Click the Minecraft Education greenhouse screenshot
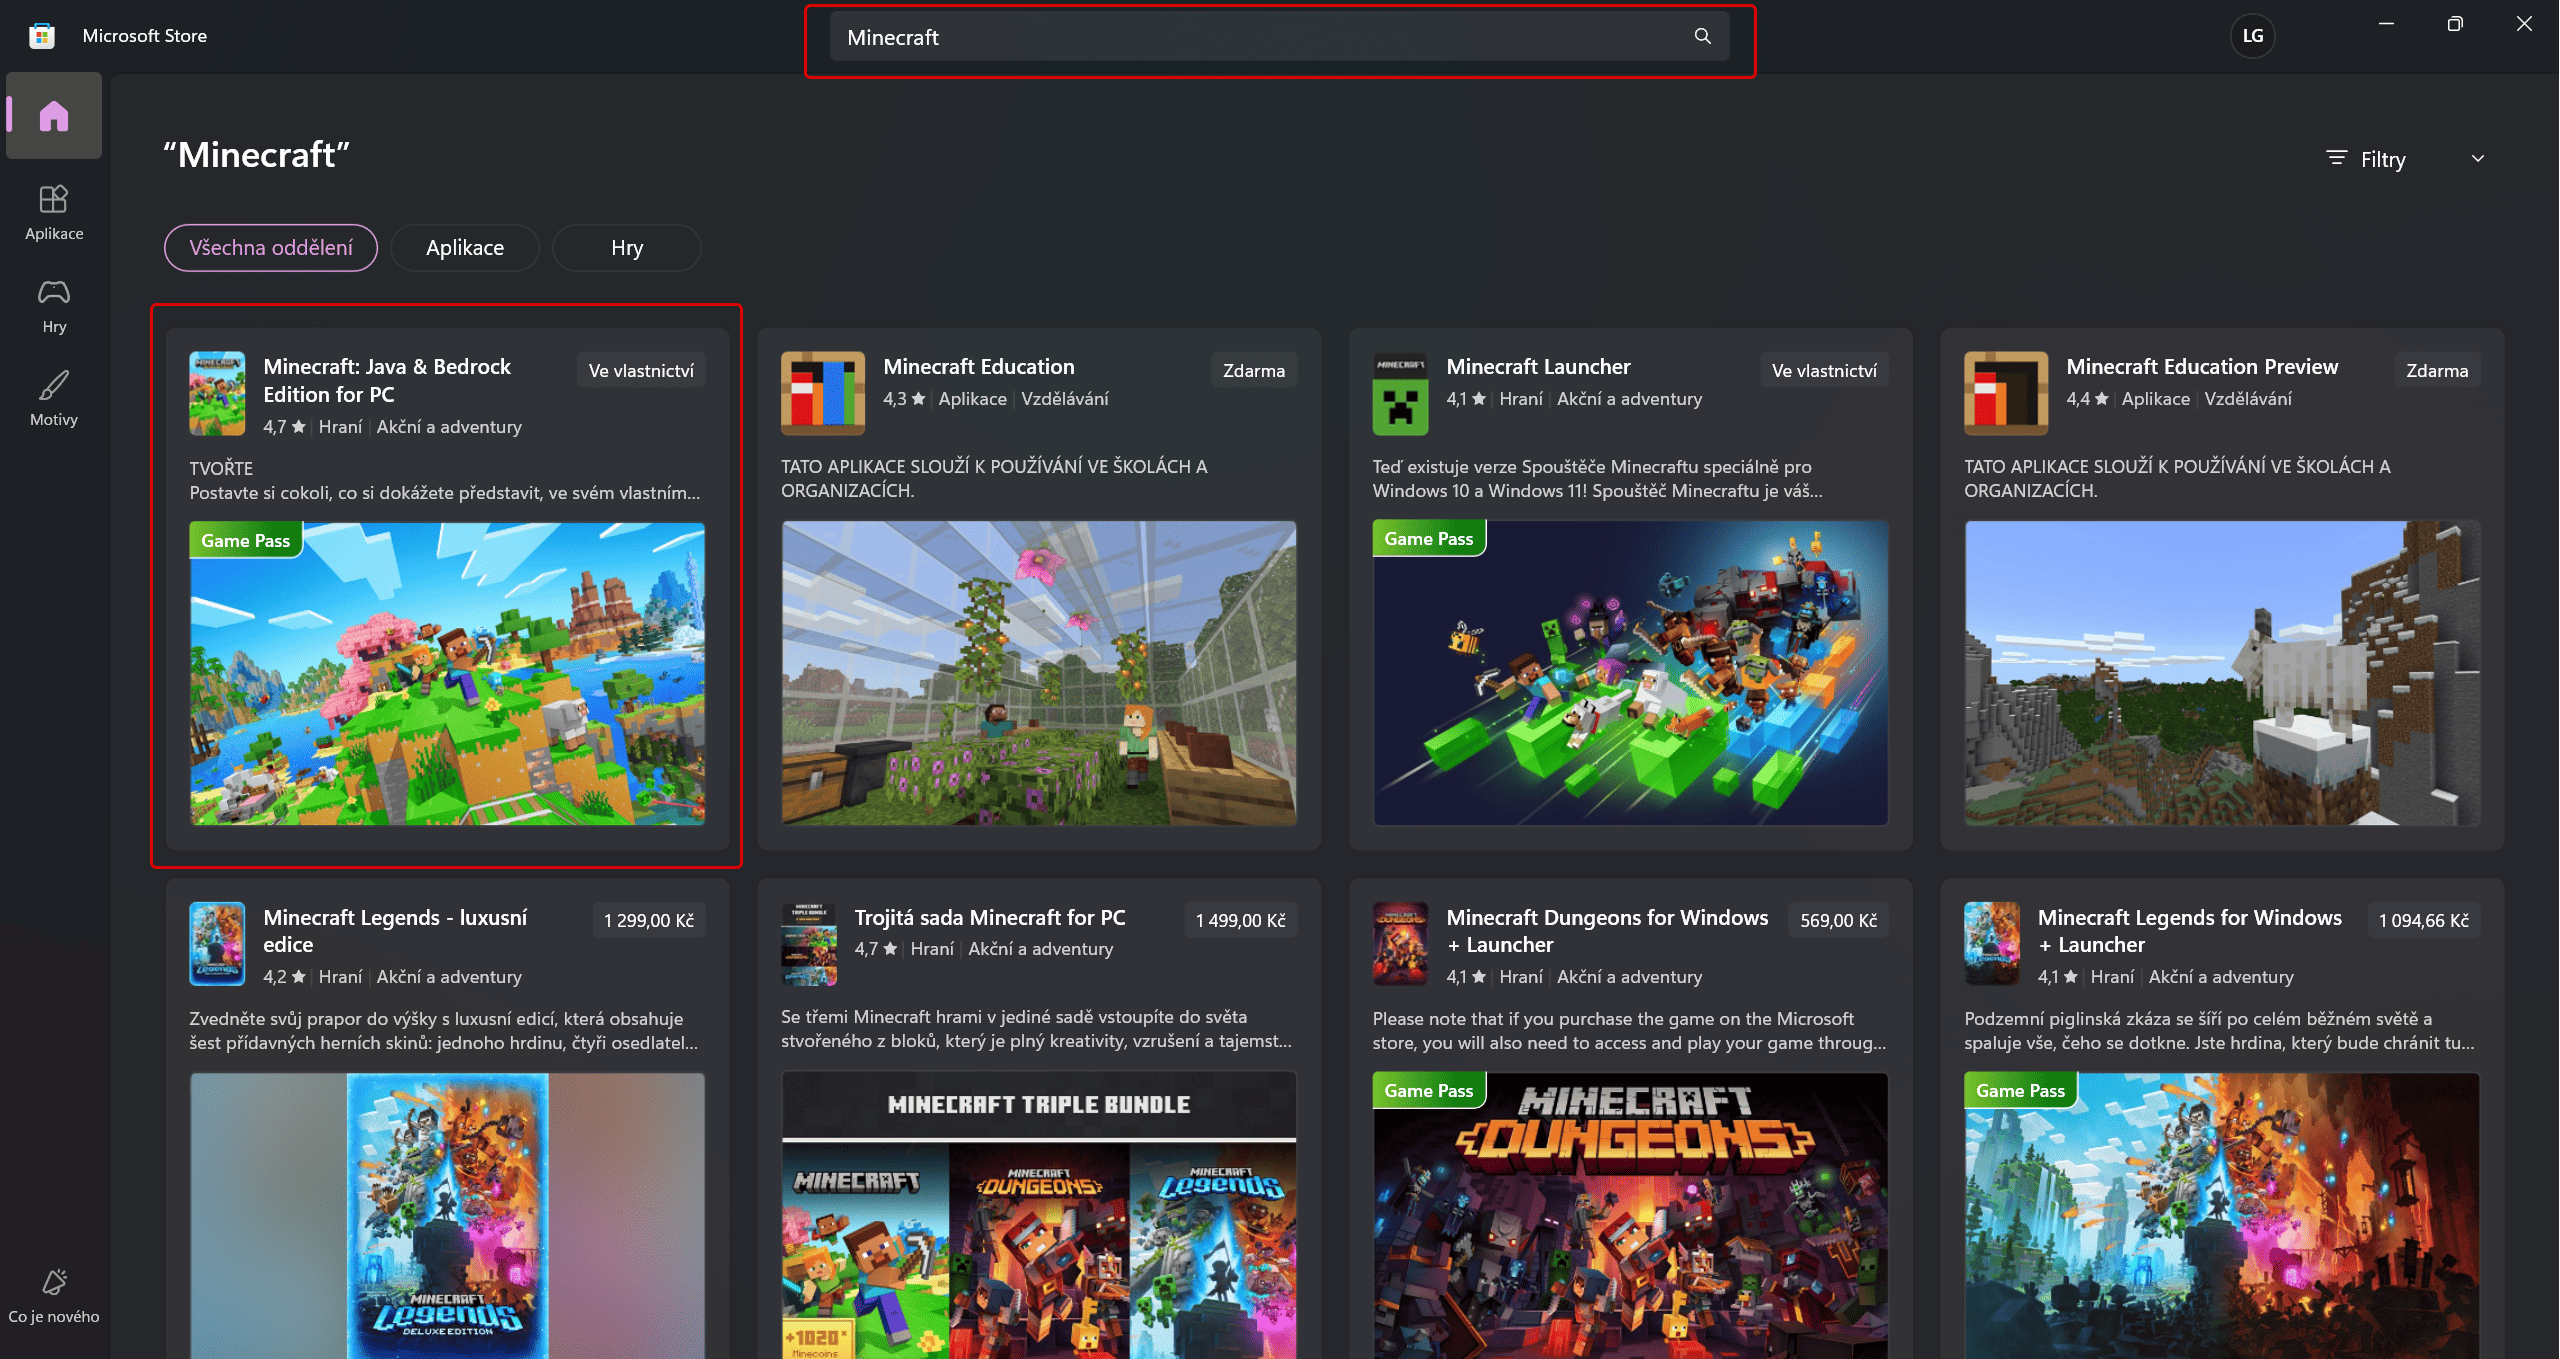Screen dimensions: 2560x1359 click(1039, 673)
